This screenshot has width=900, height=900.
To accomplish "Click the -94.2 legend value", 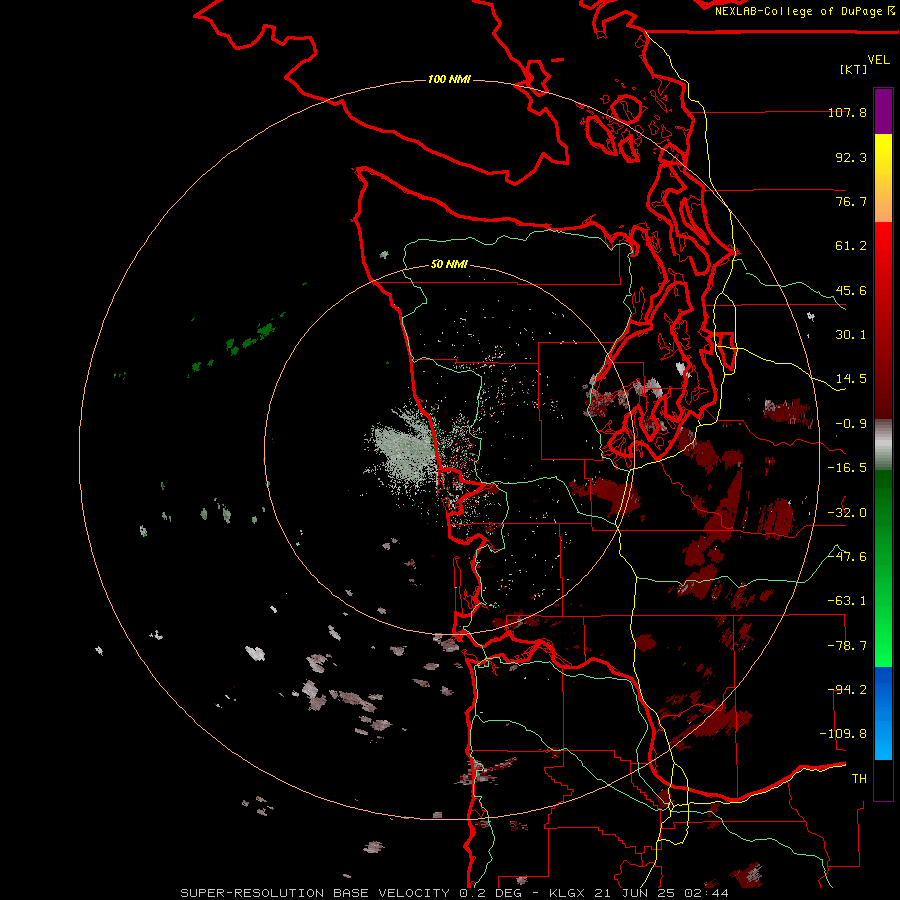I will pyautogui.click(x=847, y=690).
